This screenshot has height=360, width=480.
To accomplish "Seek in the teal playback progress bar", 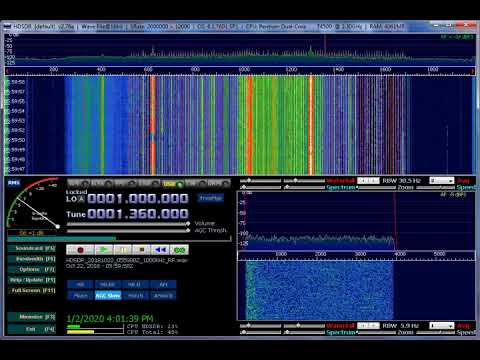I will 119,238.
